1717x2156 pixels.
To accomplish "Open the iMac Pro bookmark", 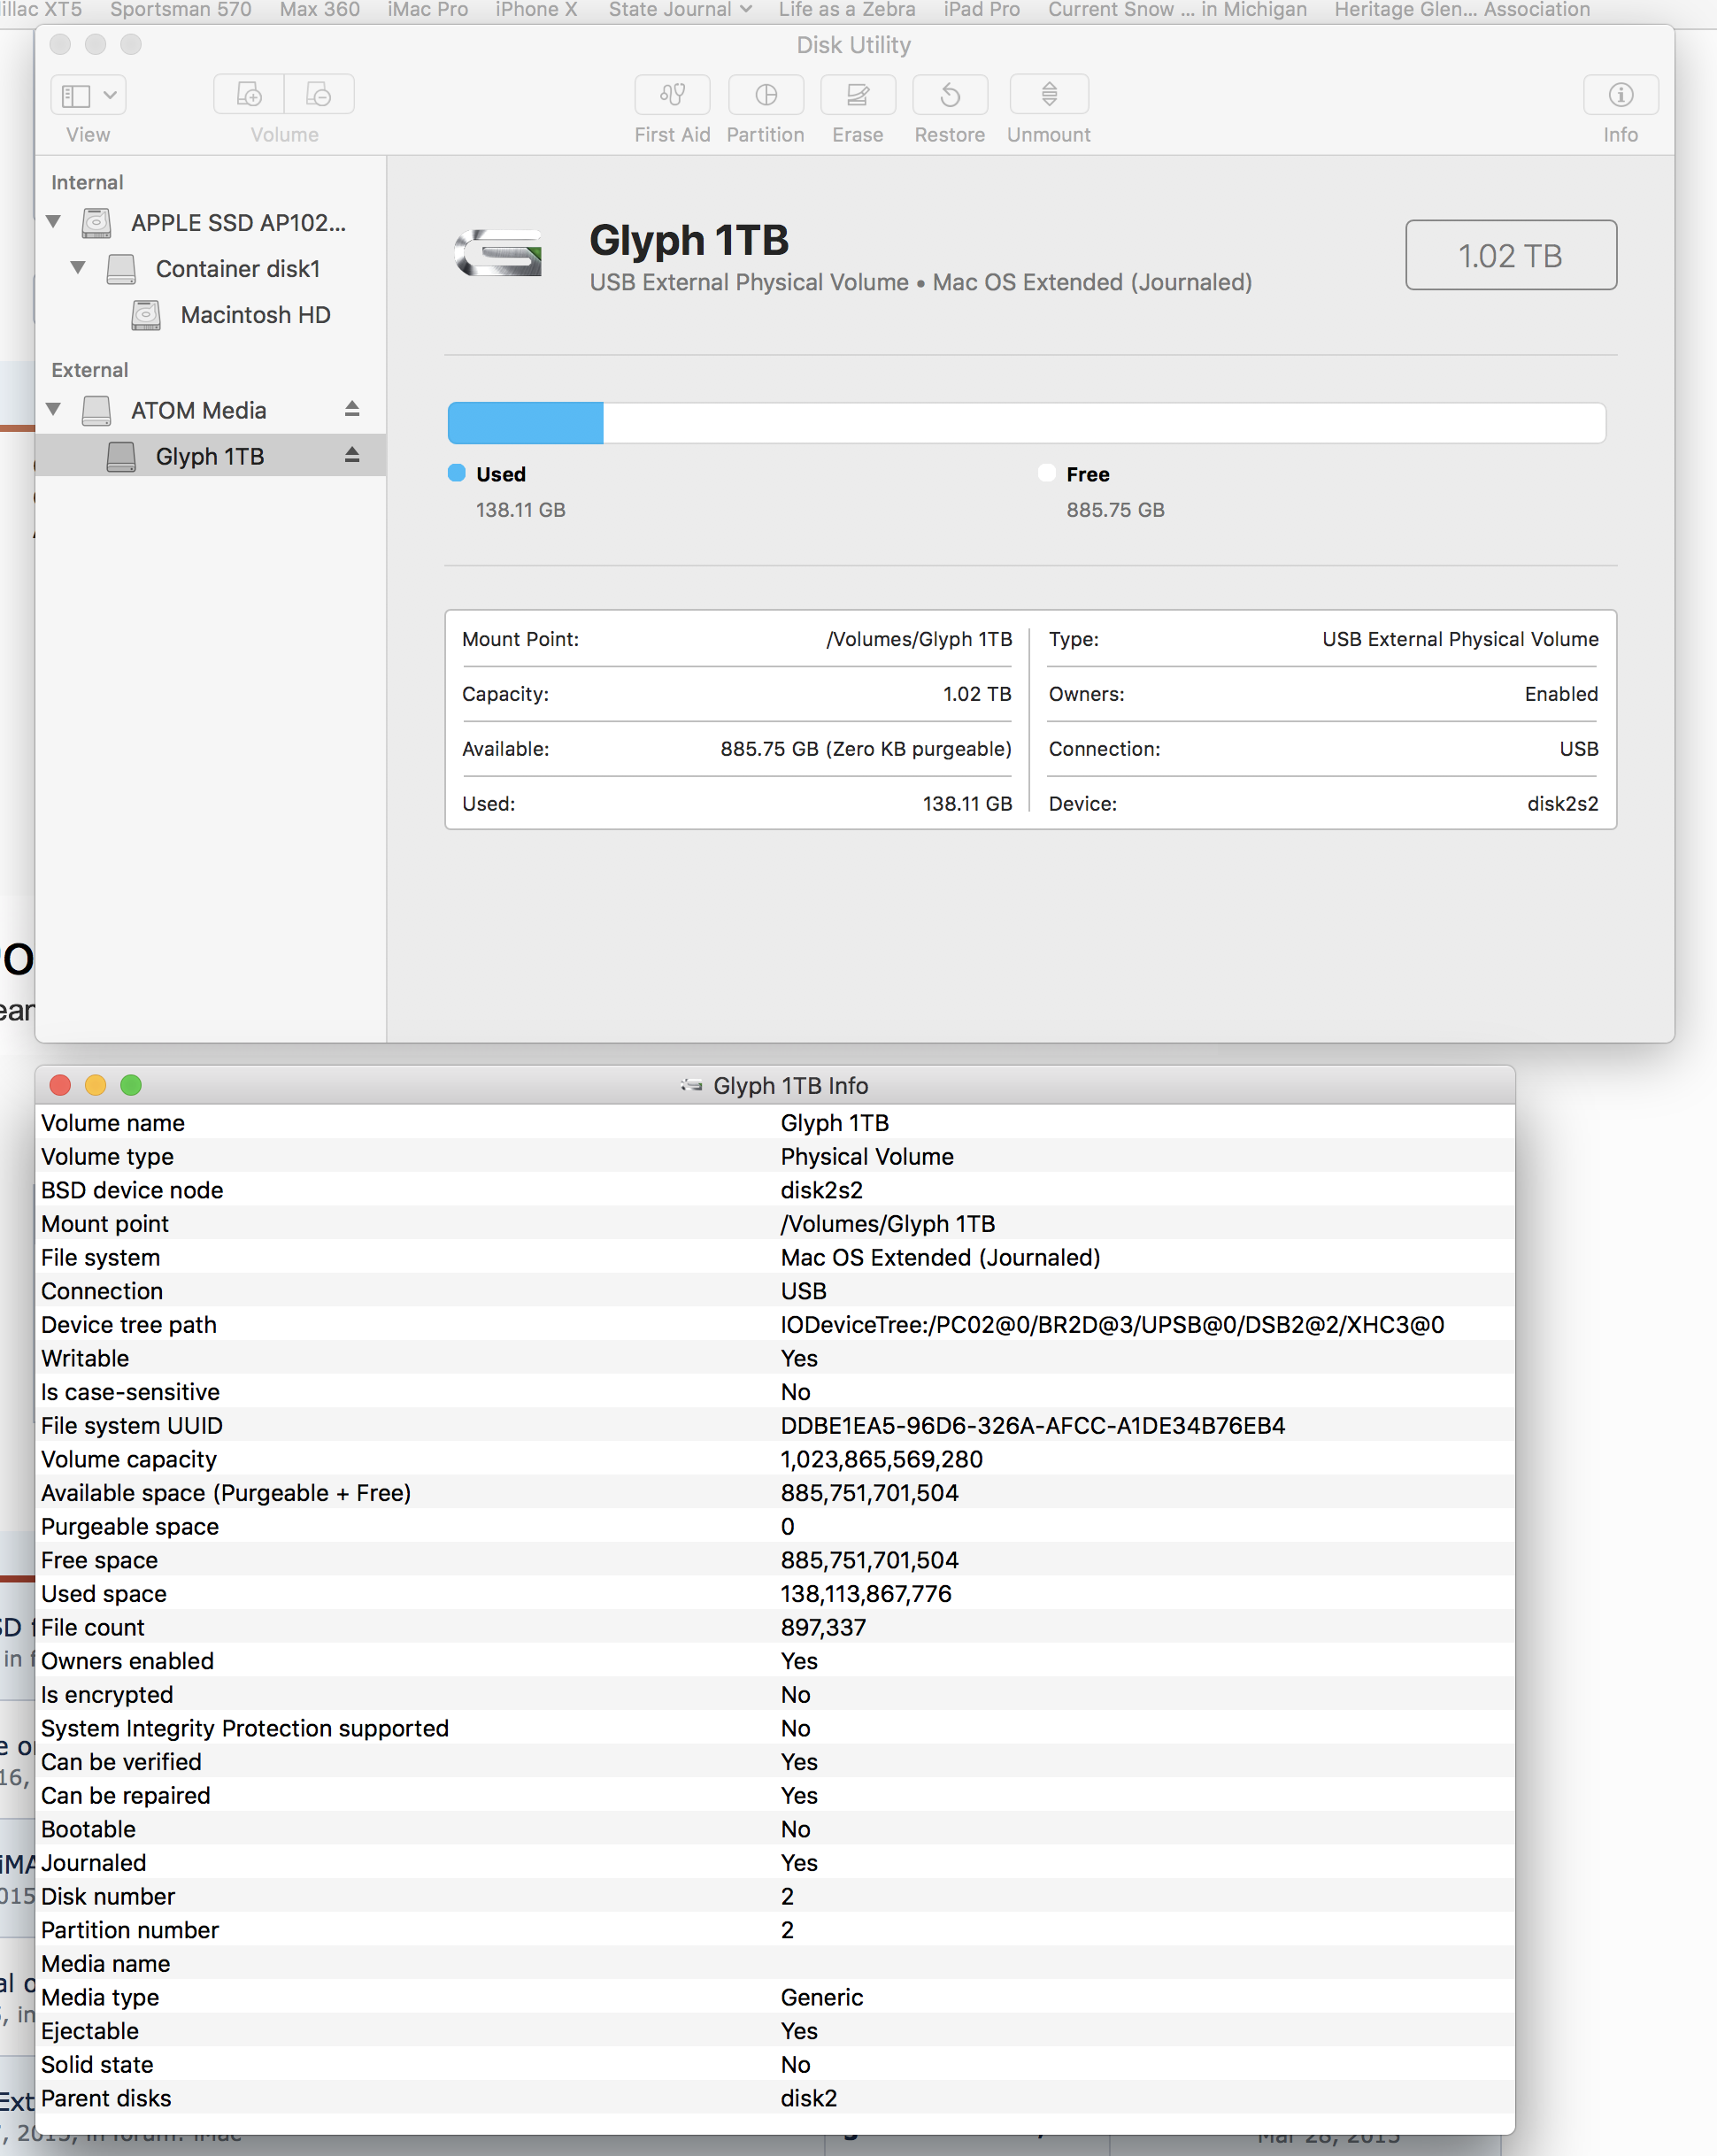I will pyautogui.click(x=427, y=10).
